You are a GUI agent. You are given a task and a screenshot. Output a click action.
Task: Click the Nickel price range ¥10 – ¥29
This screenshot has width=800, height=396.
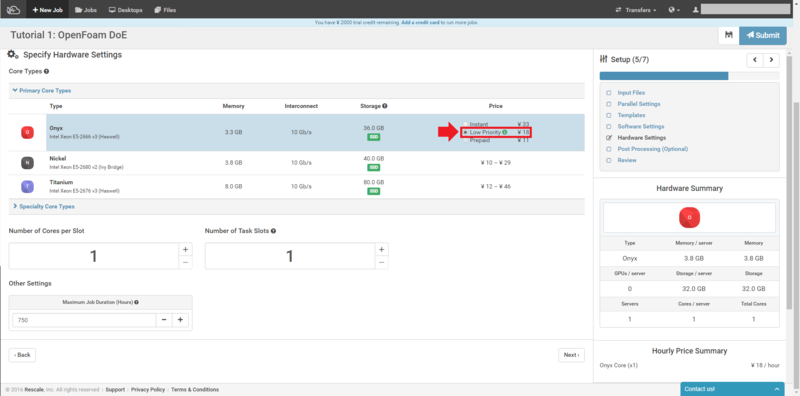point(495,163)
